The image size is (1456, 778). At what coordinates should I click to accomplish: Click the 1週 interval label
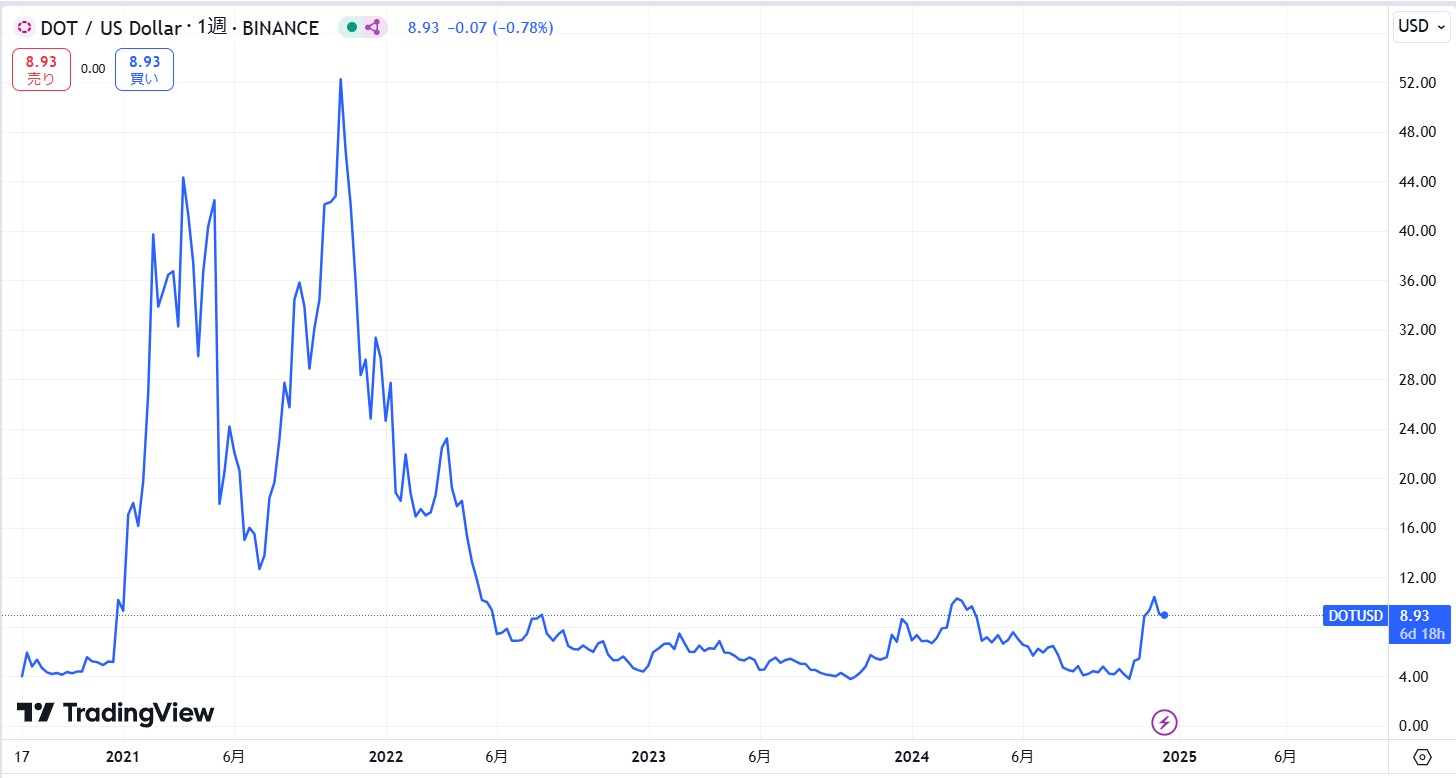[212, 28]
